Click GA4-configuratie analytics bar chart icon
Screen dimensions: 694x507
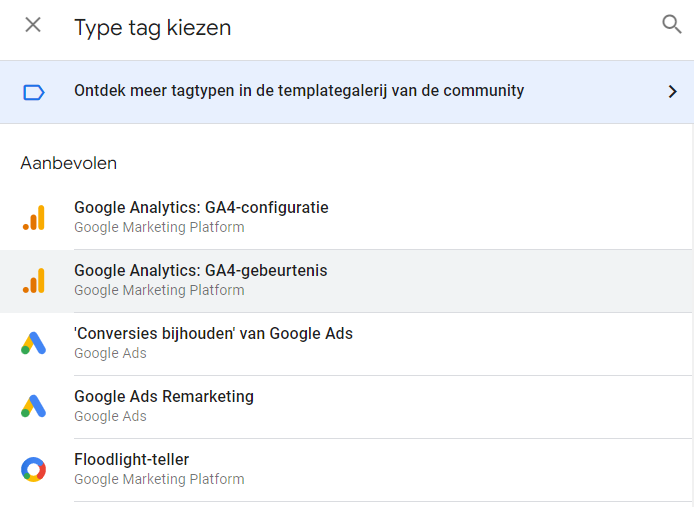34,218
